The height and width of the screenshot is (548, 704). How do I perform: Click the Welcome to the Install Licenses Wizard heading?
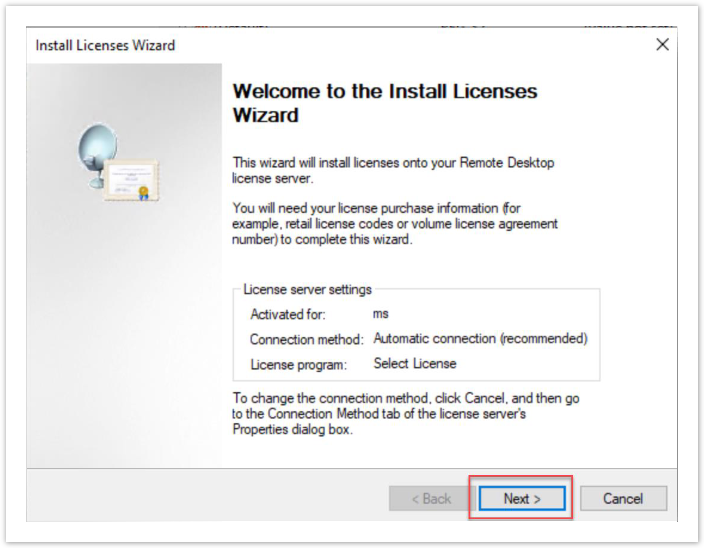(x=384, y=103)
